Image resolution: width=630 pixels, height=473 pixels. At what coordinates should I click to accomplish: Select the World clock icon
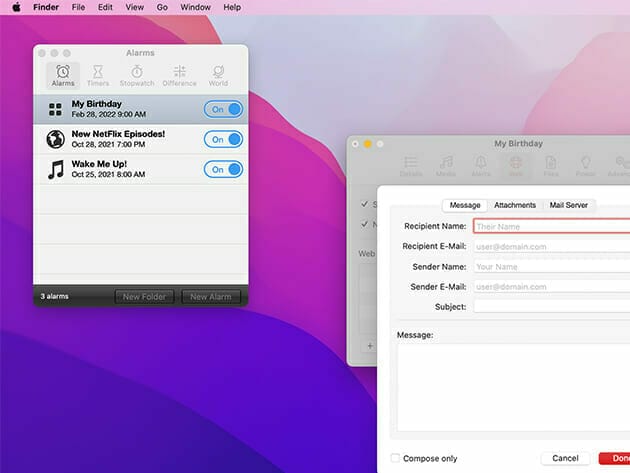click(x=217, y=75)
